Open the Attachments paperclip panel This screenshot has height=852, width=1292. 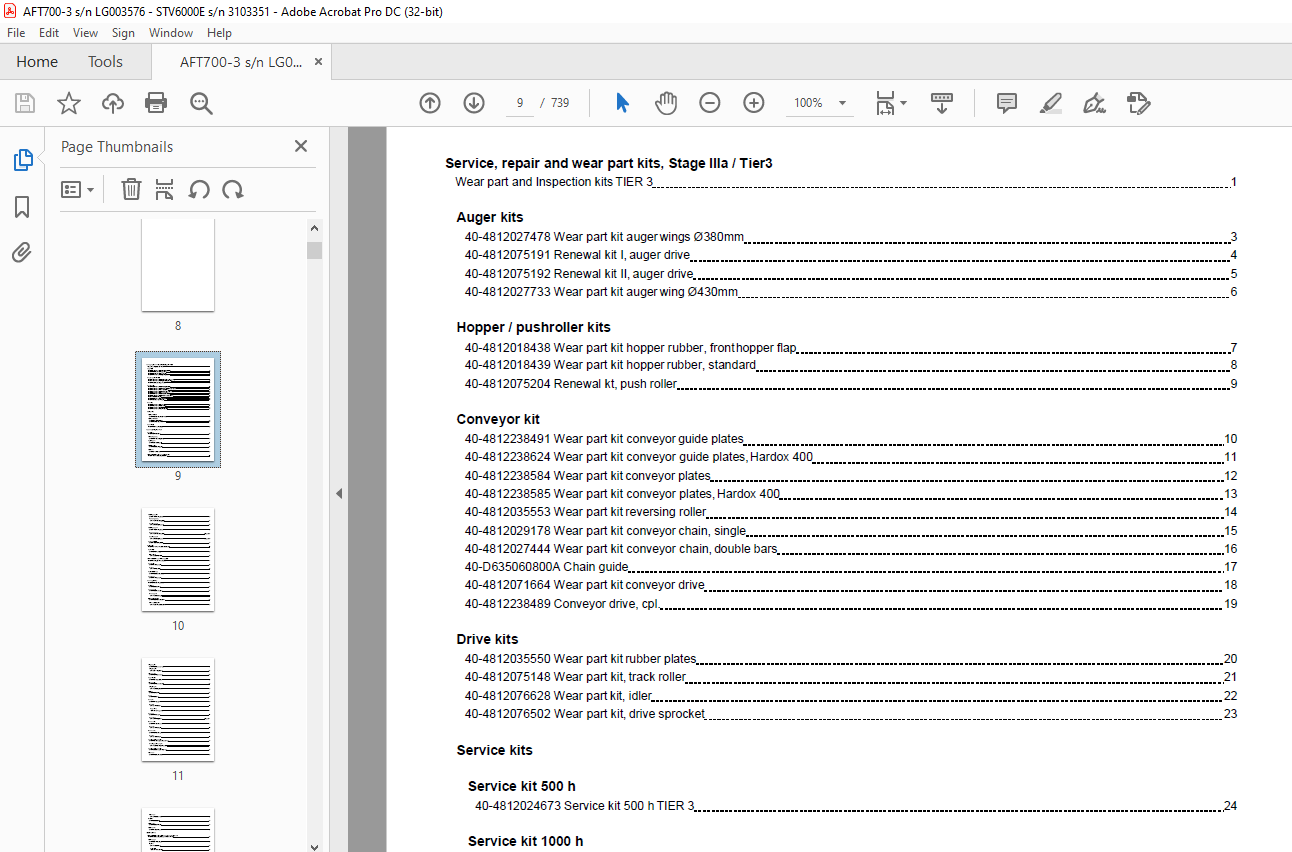[x=22, y=253]
